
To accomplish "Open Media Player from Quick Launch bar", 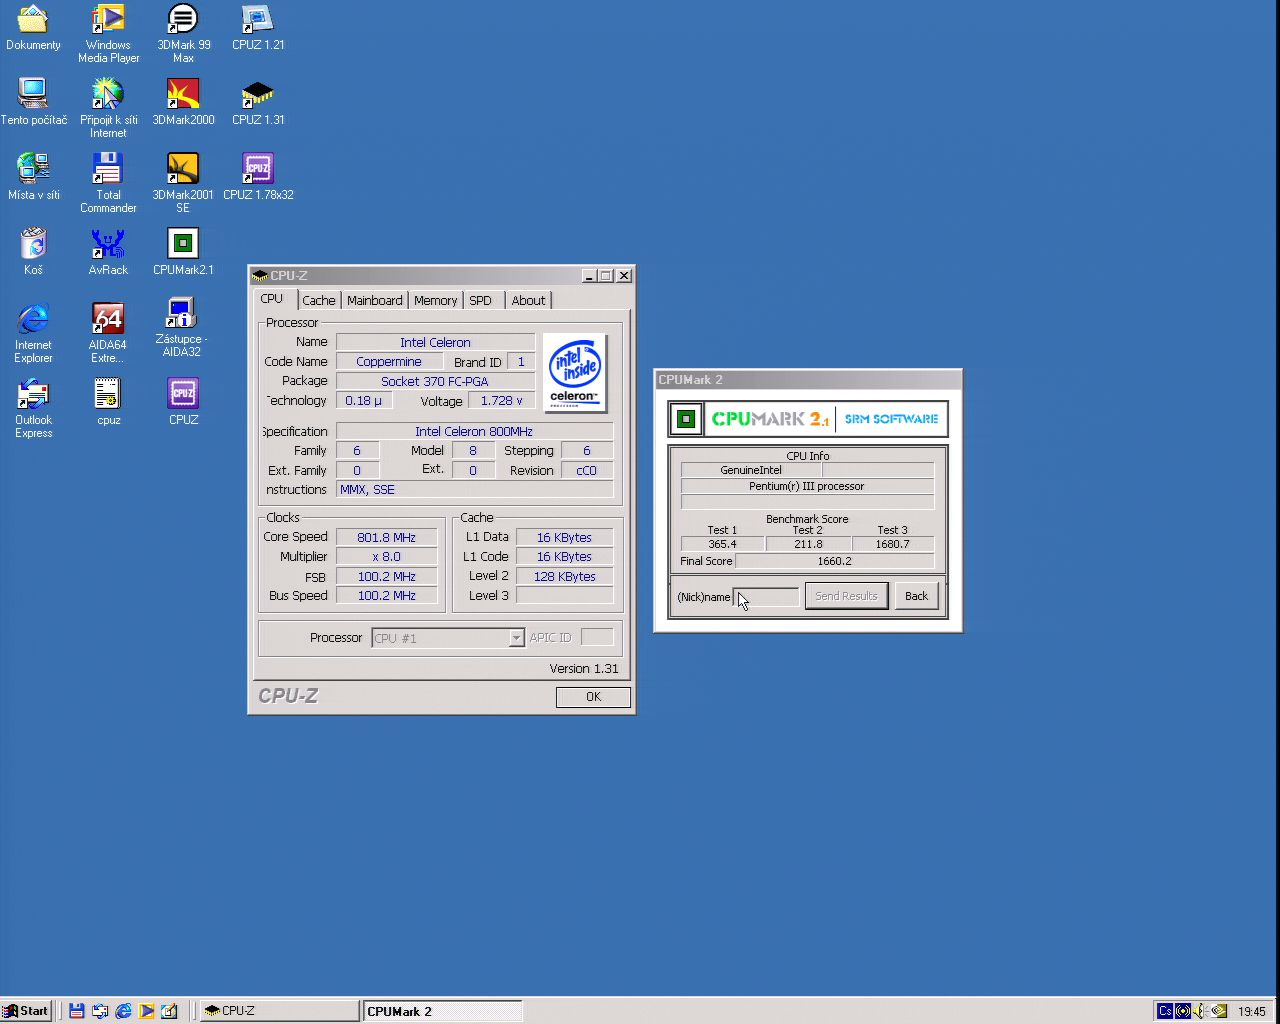I will click(x=146, y=1011).
